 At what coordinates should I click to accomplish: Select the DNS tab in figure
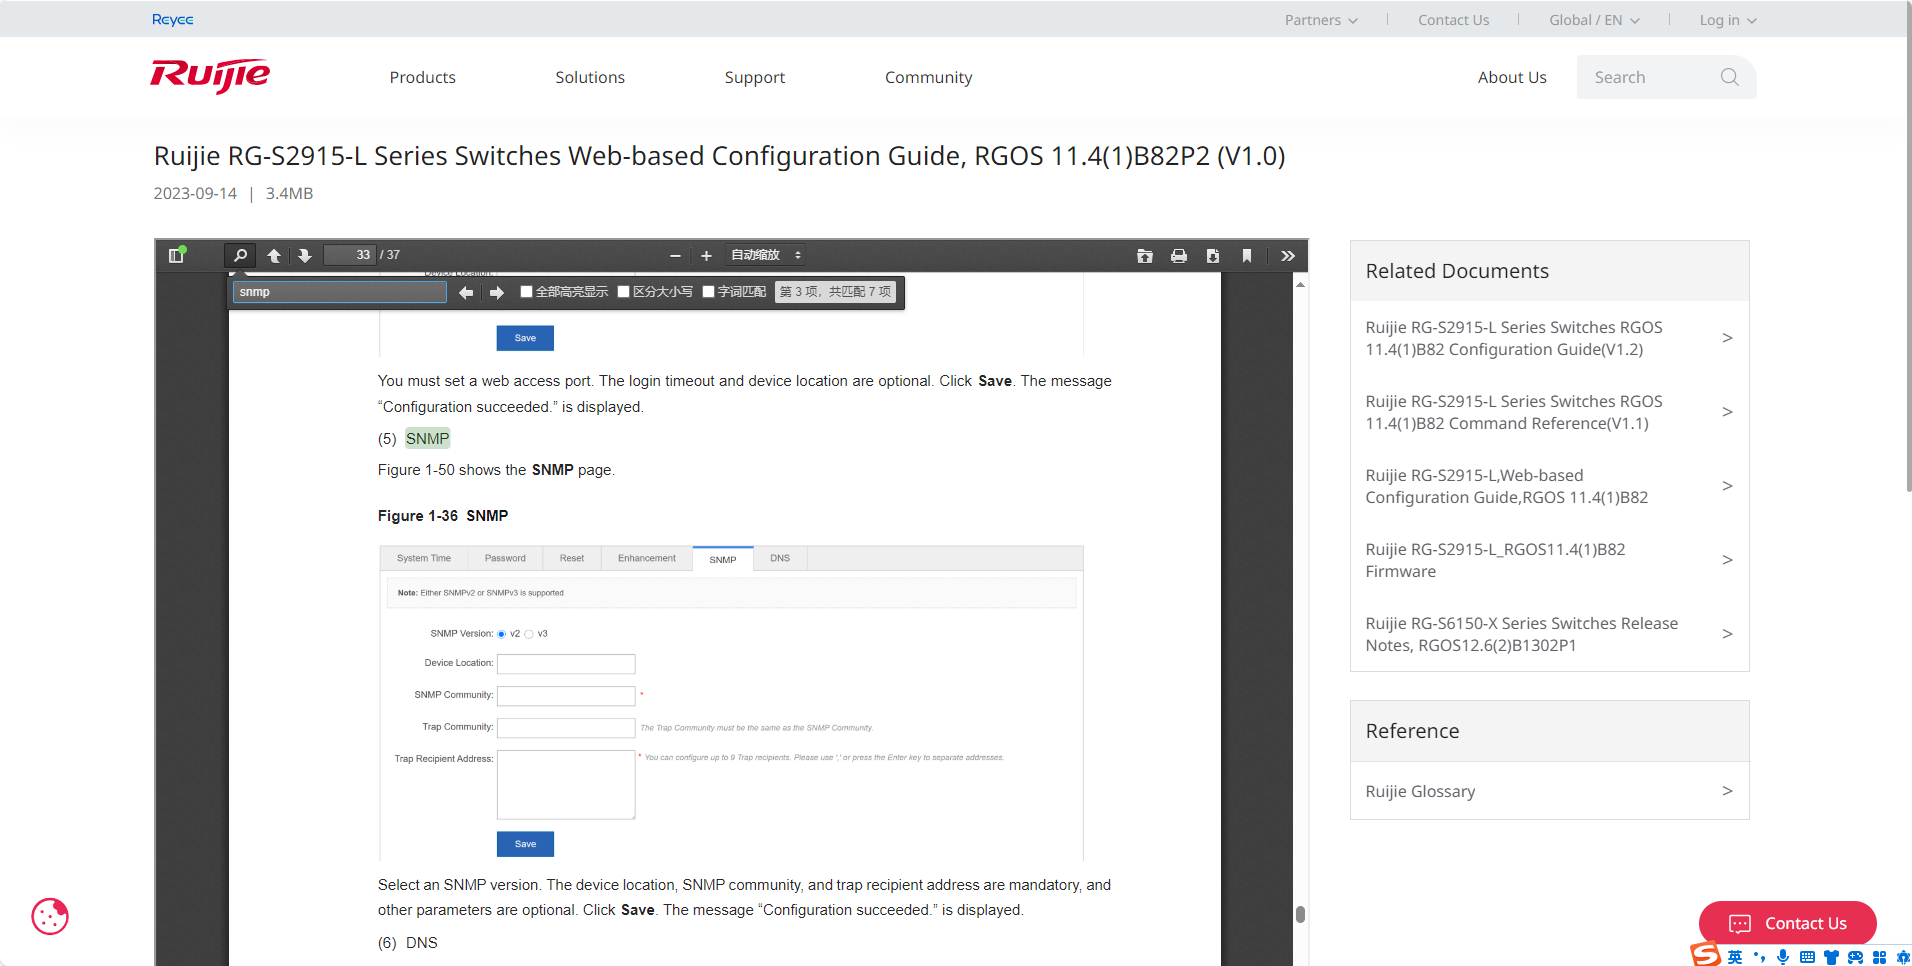point(780,558)
